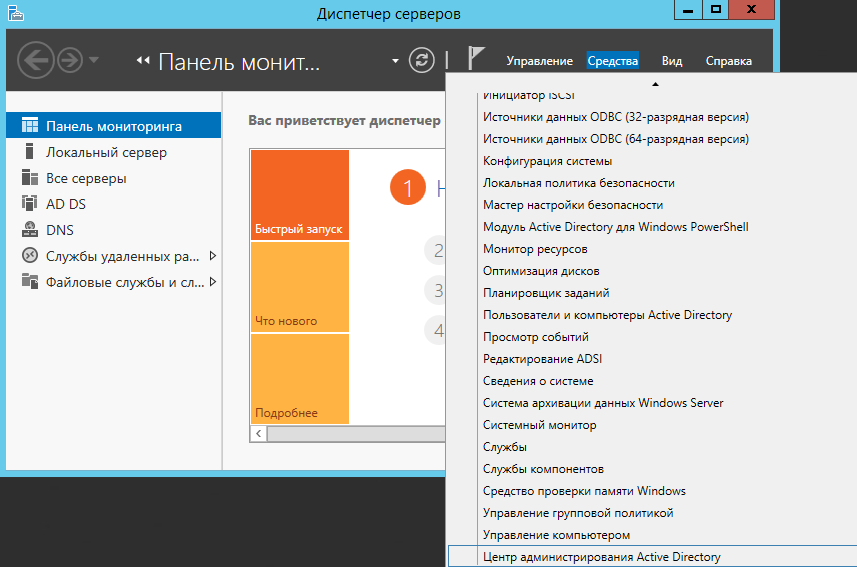Screen dimensions: 857x567
Task: Open Центр администрирования Active Directory
Action: coord(651,557)
